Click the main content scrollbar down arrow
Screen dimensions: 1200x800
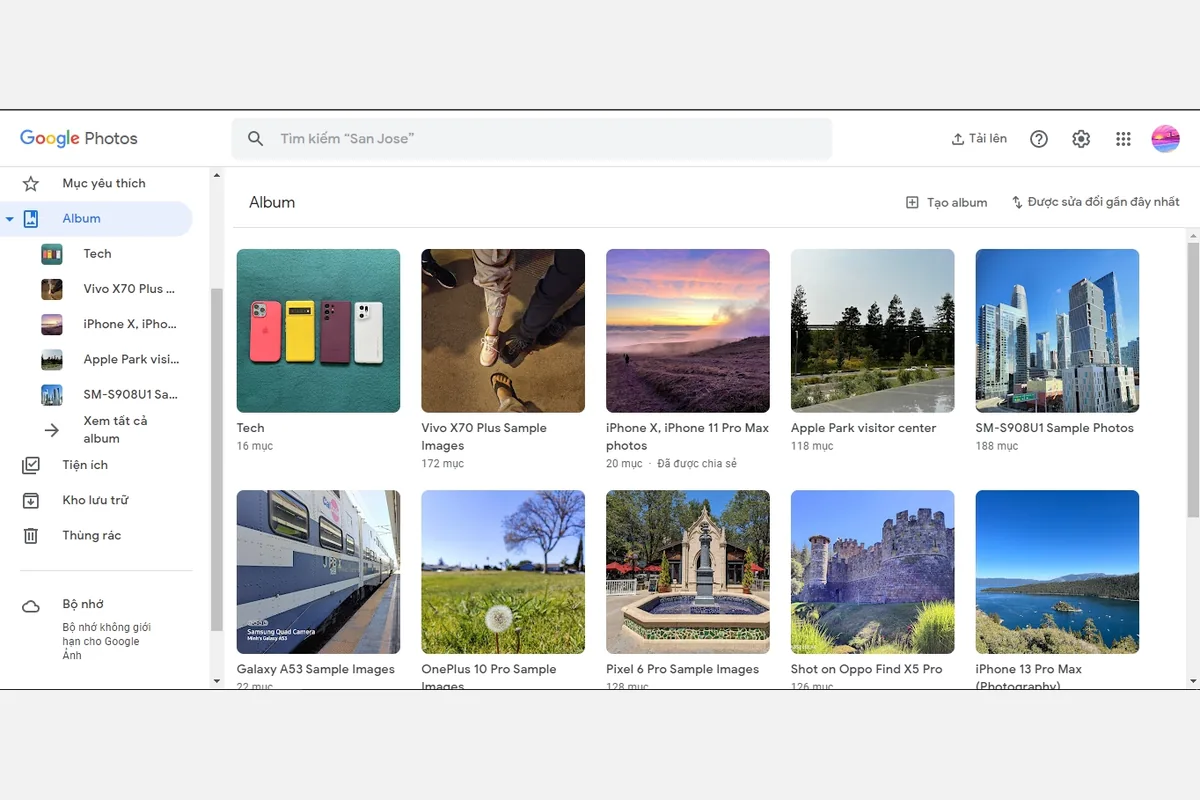pos(1192,681)
